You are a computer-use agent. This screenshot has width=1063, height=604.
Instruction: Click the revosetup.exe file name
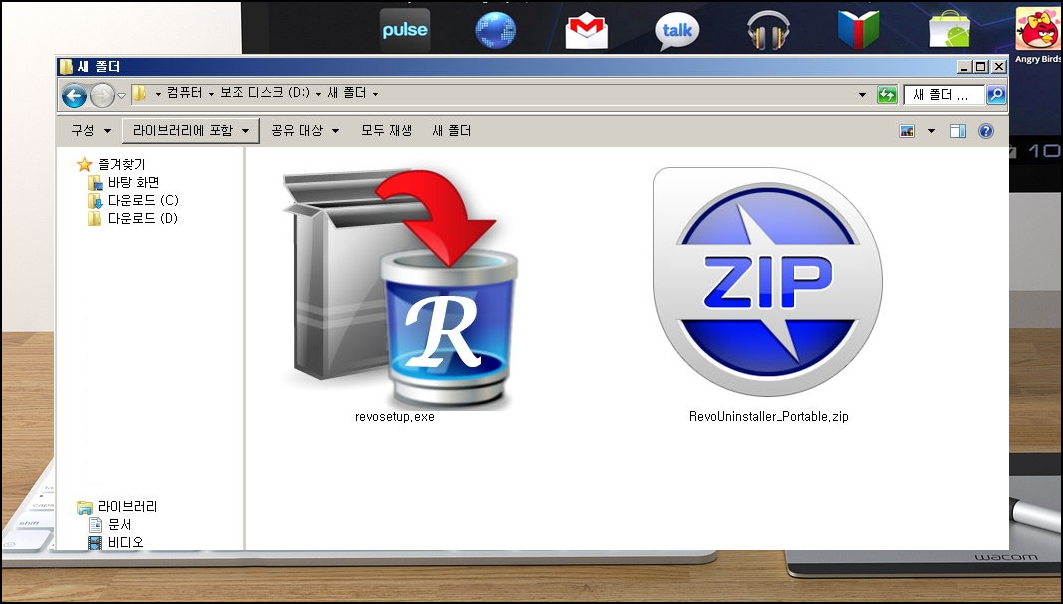point(395,416)
